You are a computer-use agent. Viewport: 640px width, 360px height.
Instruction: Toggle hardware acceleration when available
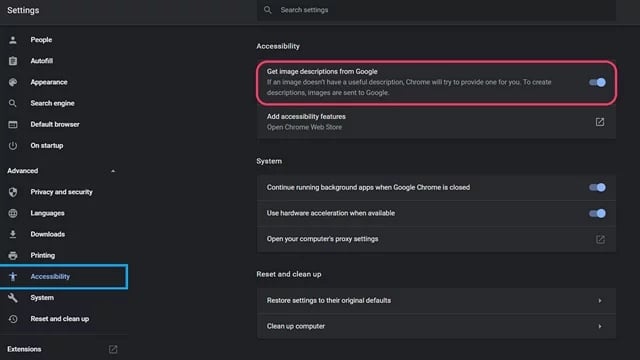(x=597, y=213)
